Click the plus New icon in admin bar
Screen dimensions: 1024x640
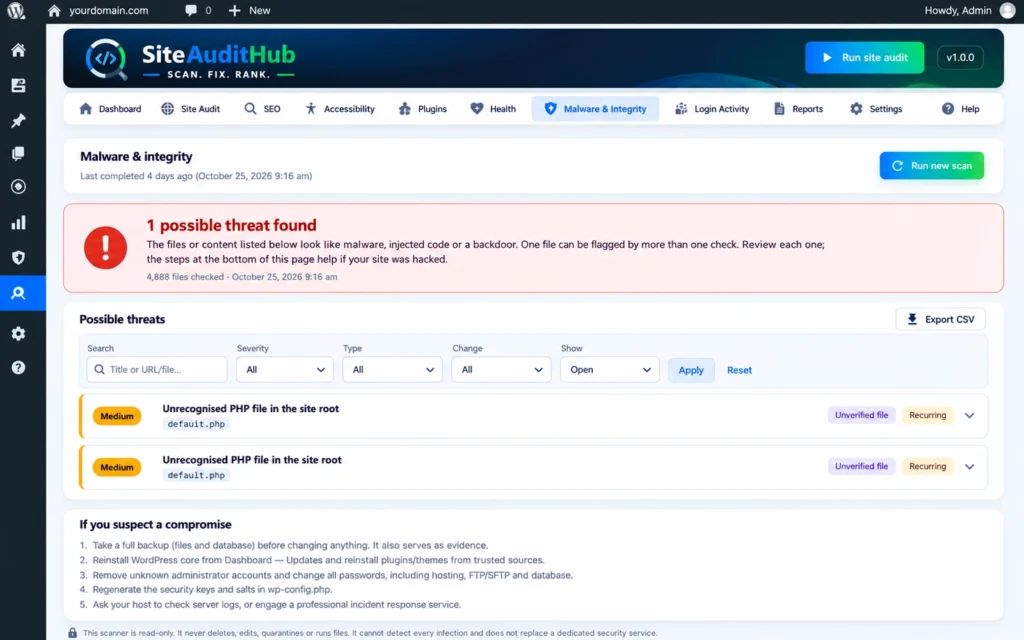234,10
